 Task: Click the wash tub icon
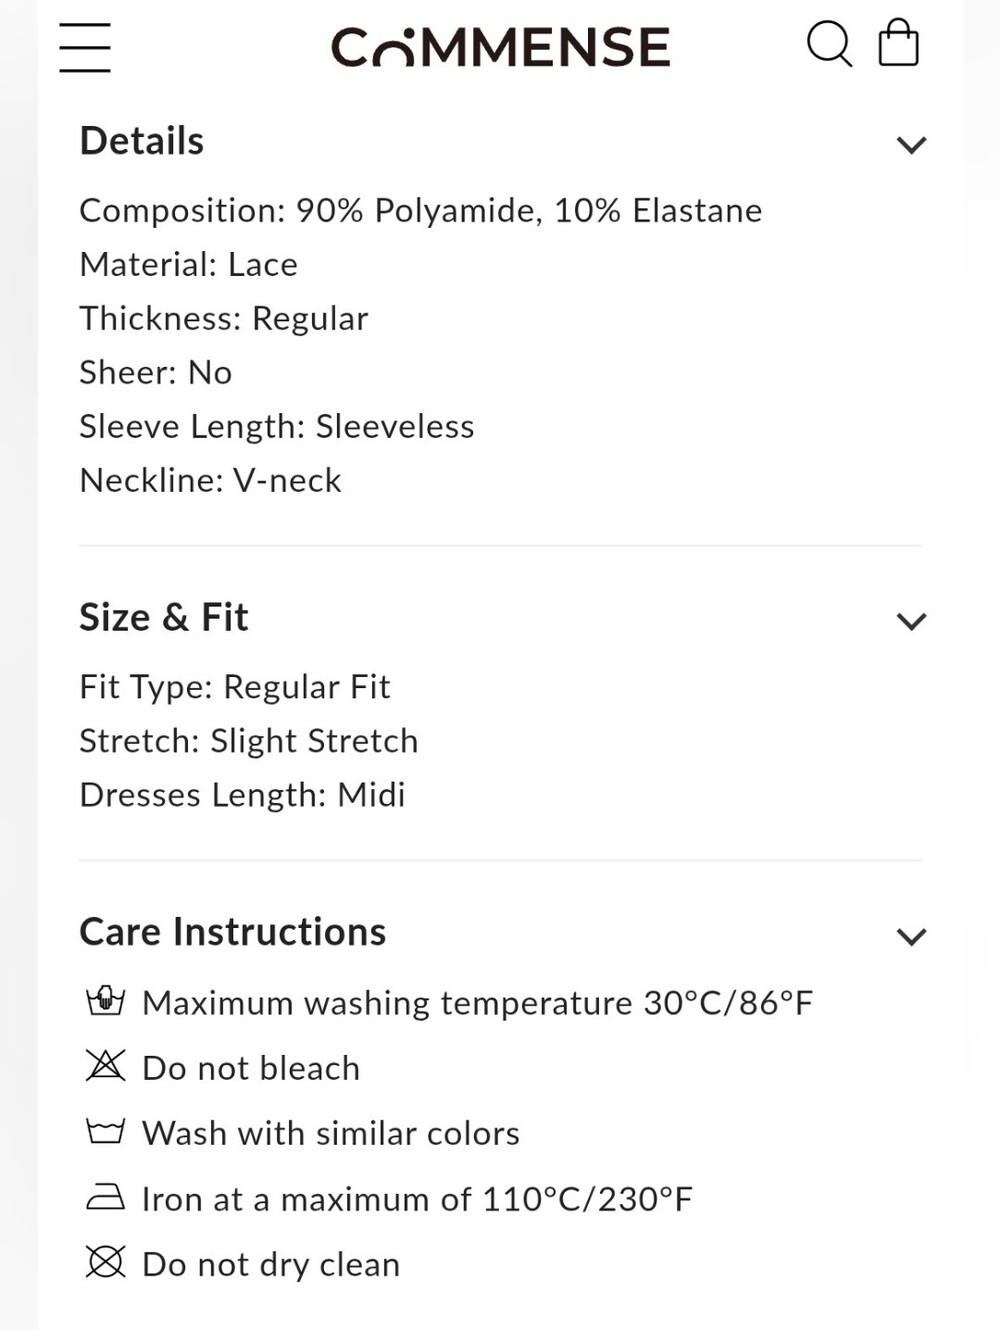pyautogui.click(x=105, y=1132)
